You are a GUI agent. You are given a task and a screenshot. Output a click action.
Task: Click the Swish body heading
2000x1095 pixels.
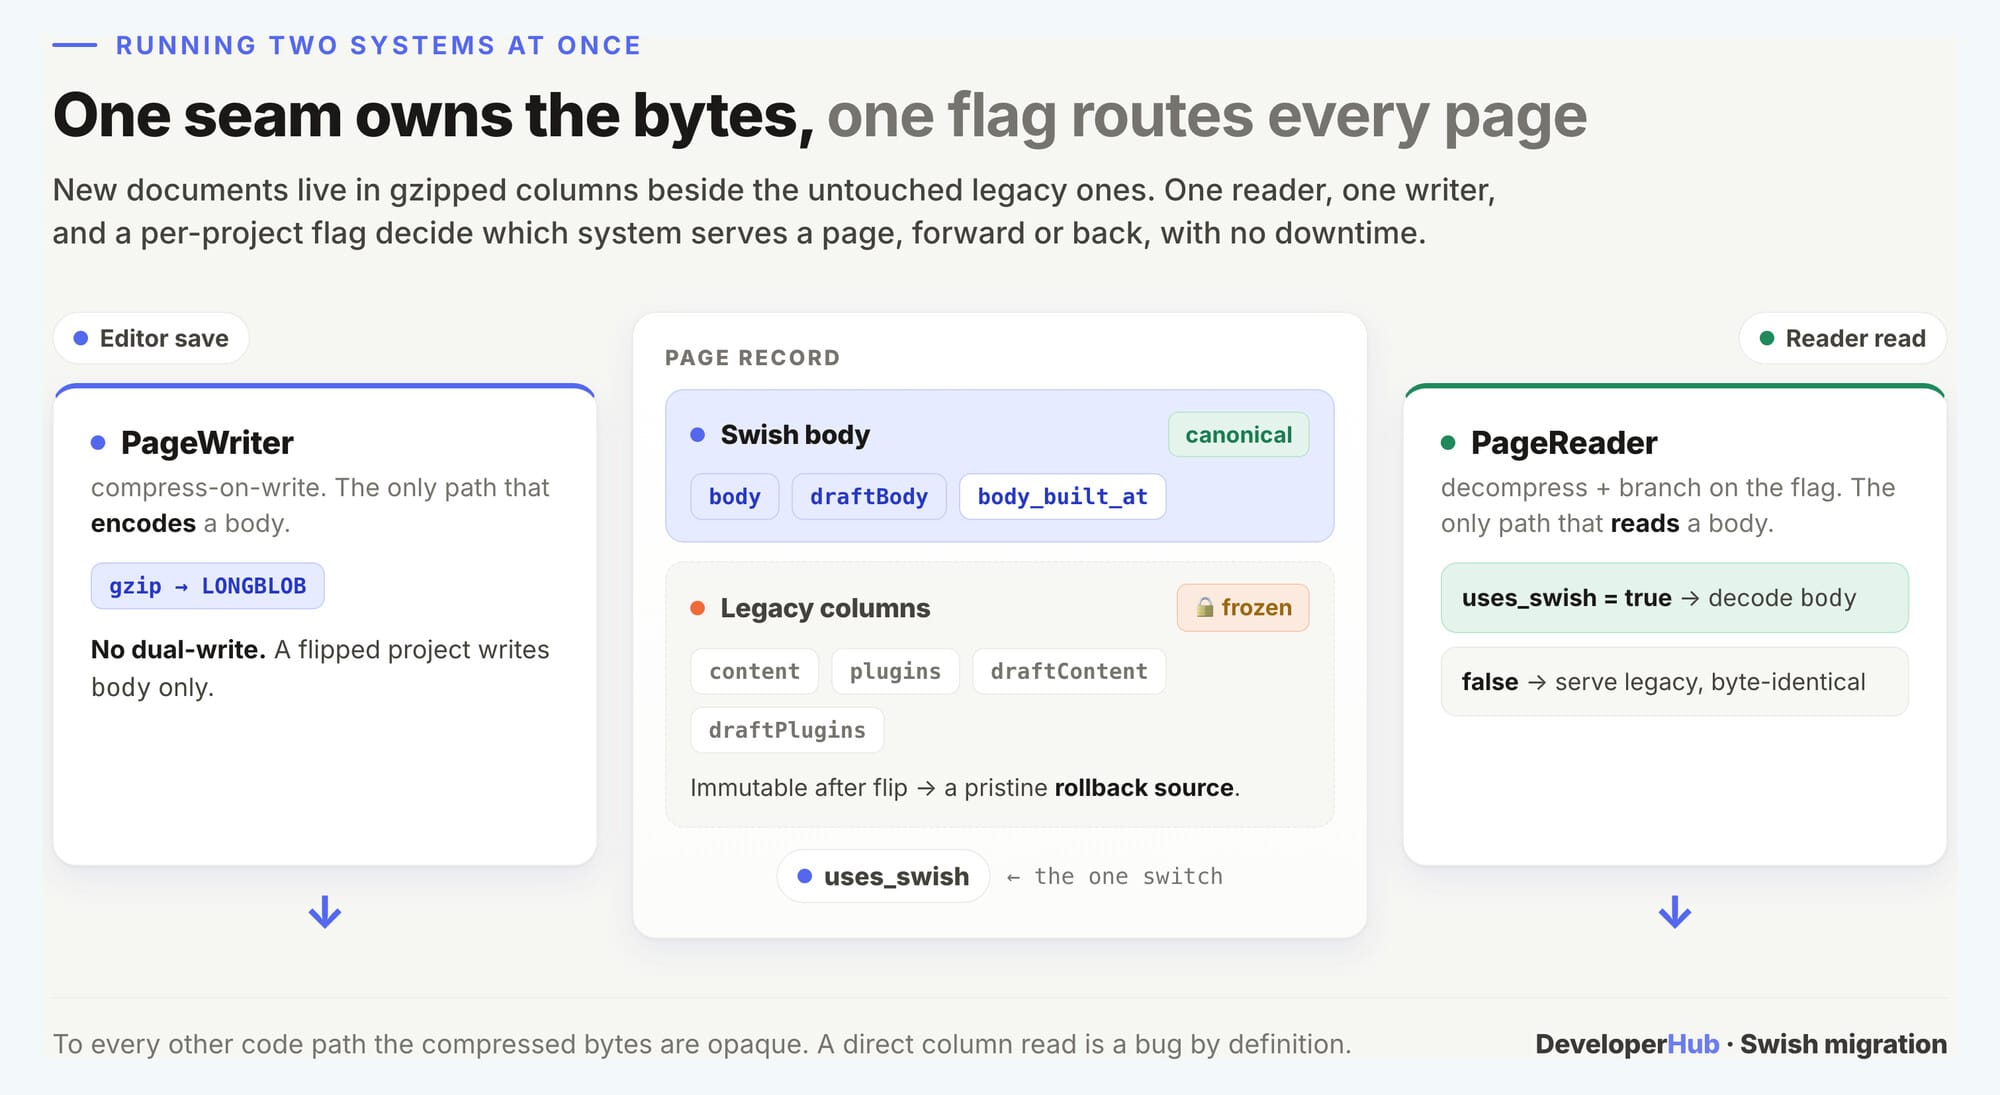point(795,435)
